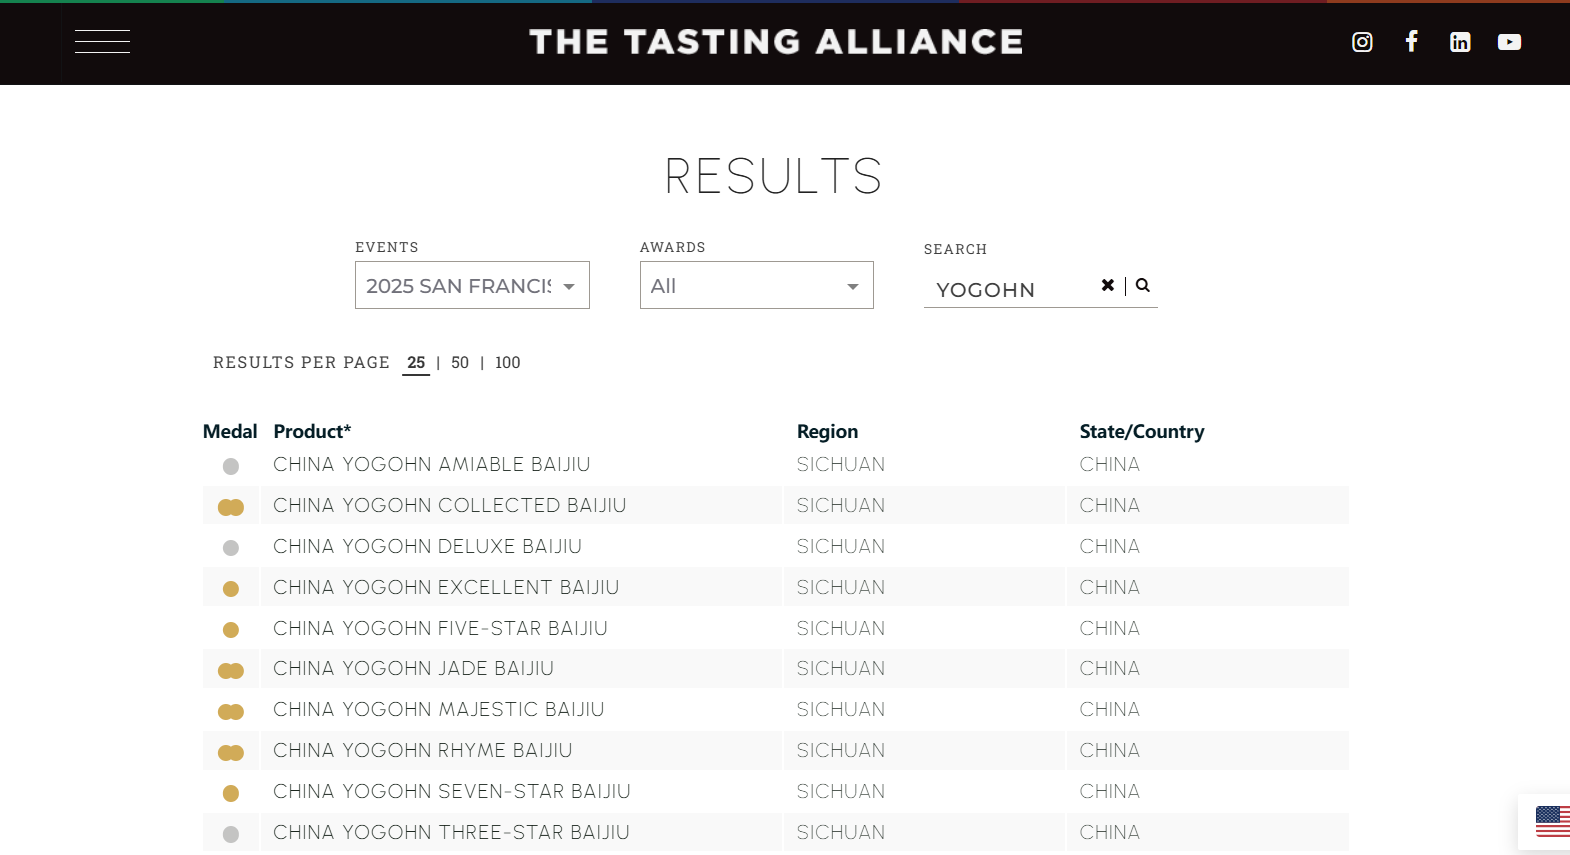The image size is (1570, 855).
Task: Clear the YOGOHN search text
Action: click(1108, 285)
